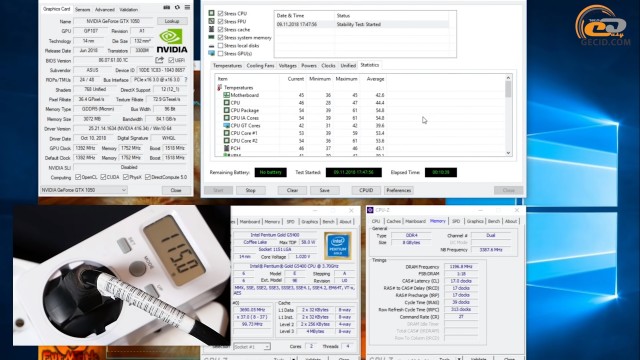Click the cache chip icon beside Stress cache
Image resolution: width=640 pixels, height=360 pixels.
tap(211, 29)
